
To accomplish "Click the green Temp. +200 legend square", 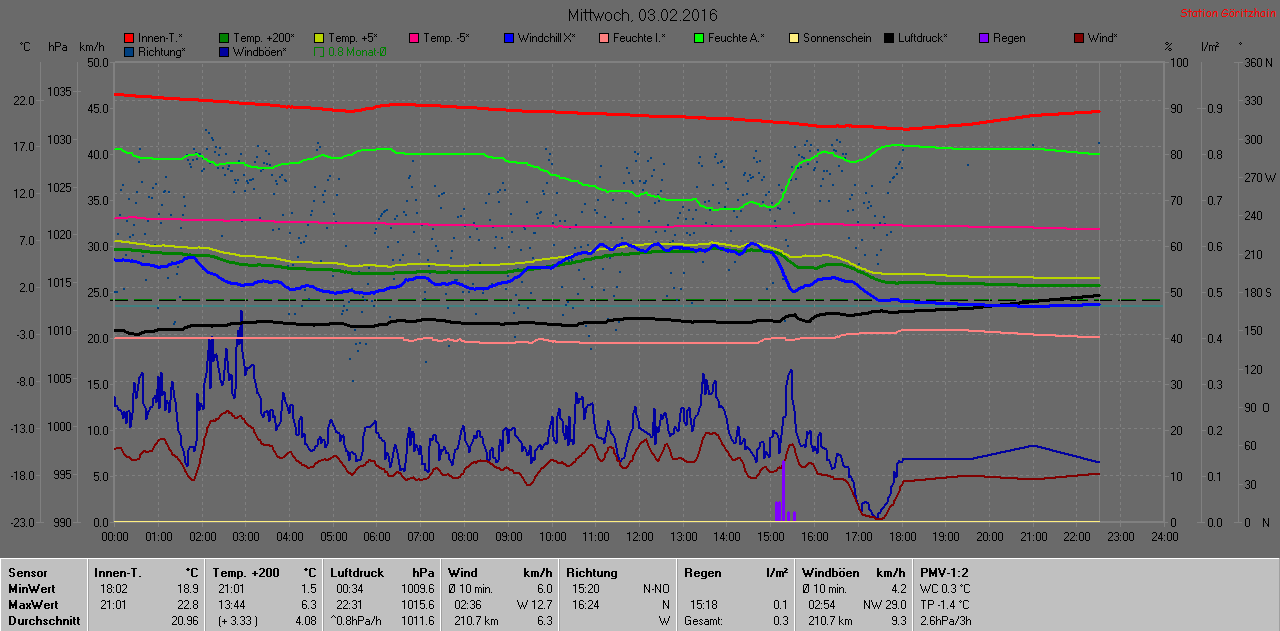I will pos(224,38).
